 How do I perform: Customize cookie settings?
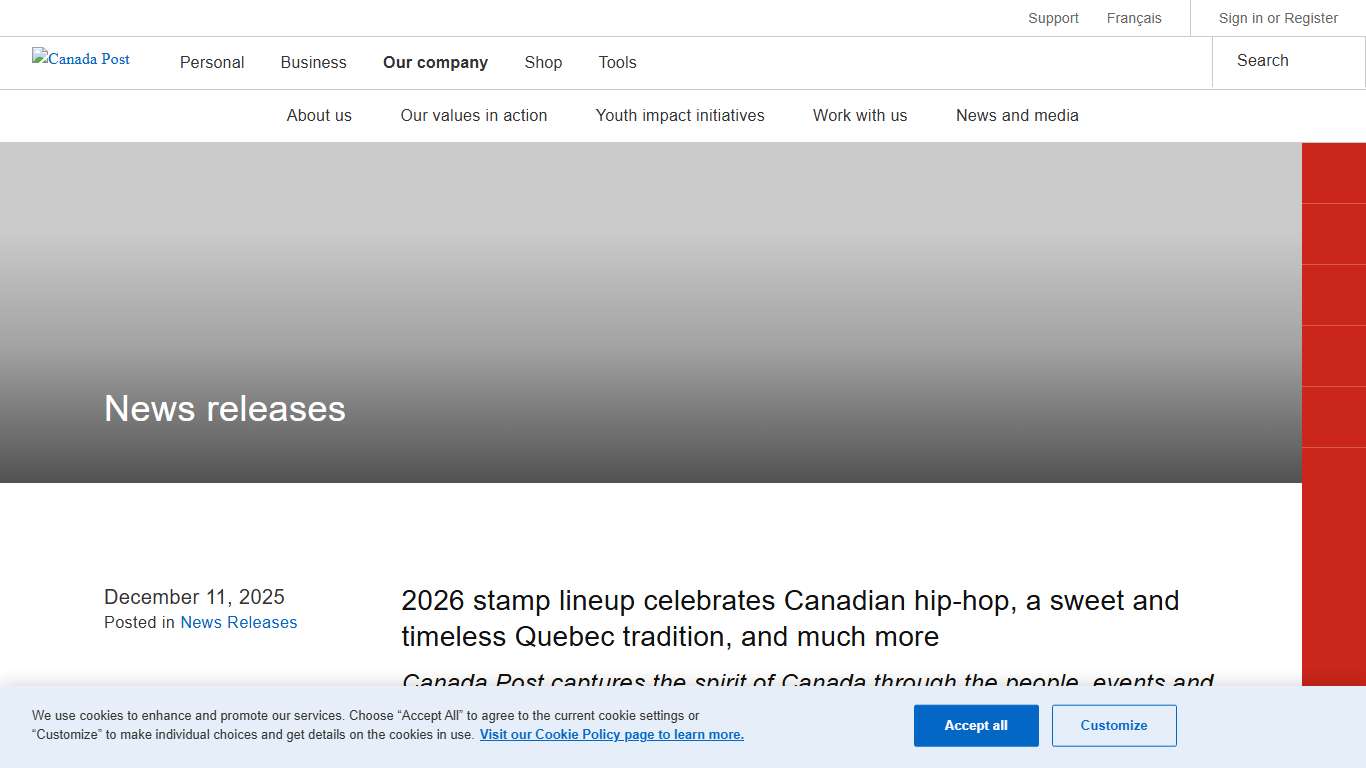click(1114, 726)
